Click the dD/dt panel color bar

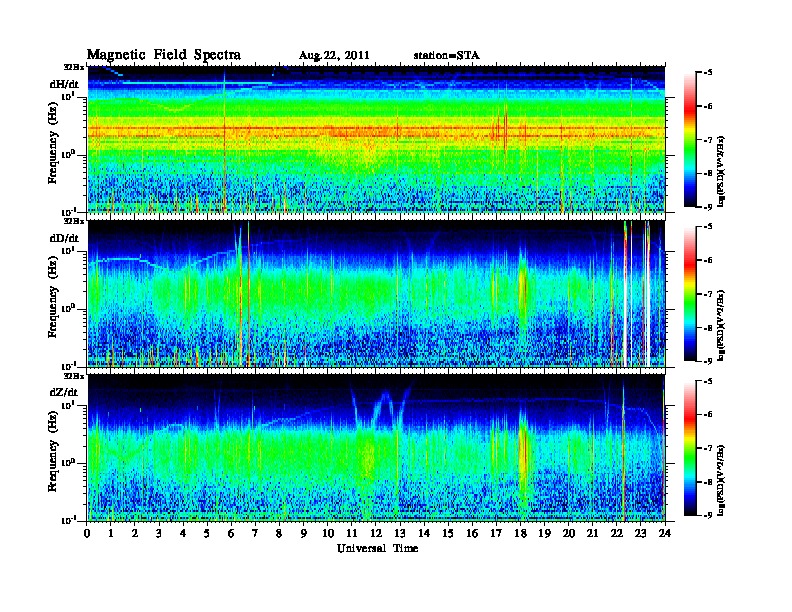(690, 294)
